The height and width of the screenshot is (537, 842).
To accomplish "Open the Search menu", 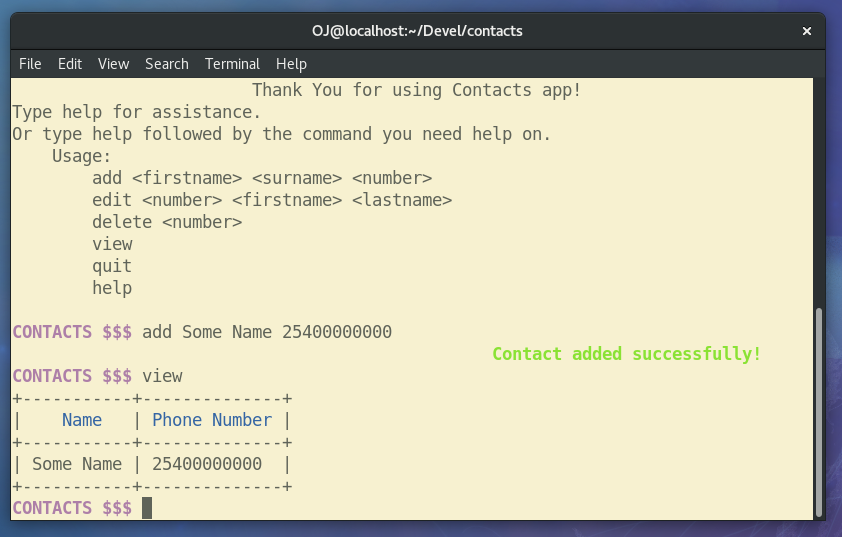I will click(166, 64).
